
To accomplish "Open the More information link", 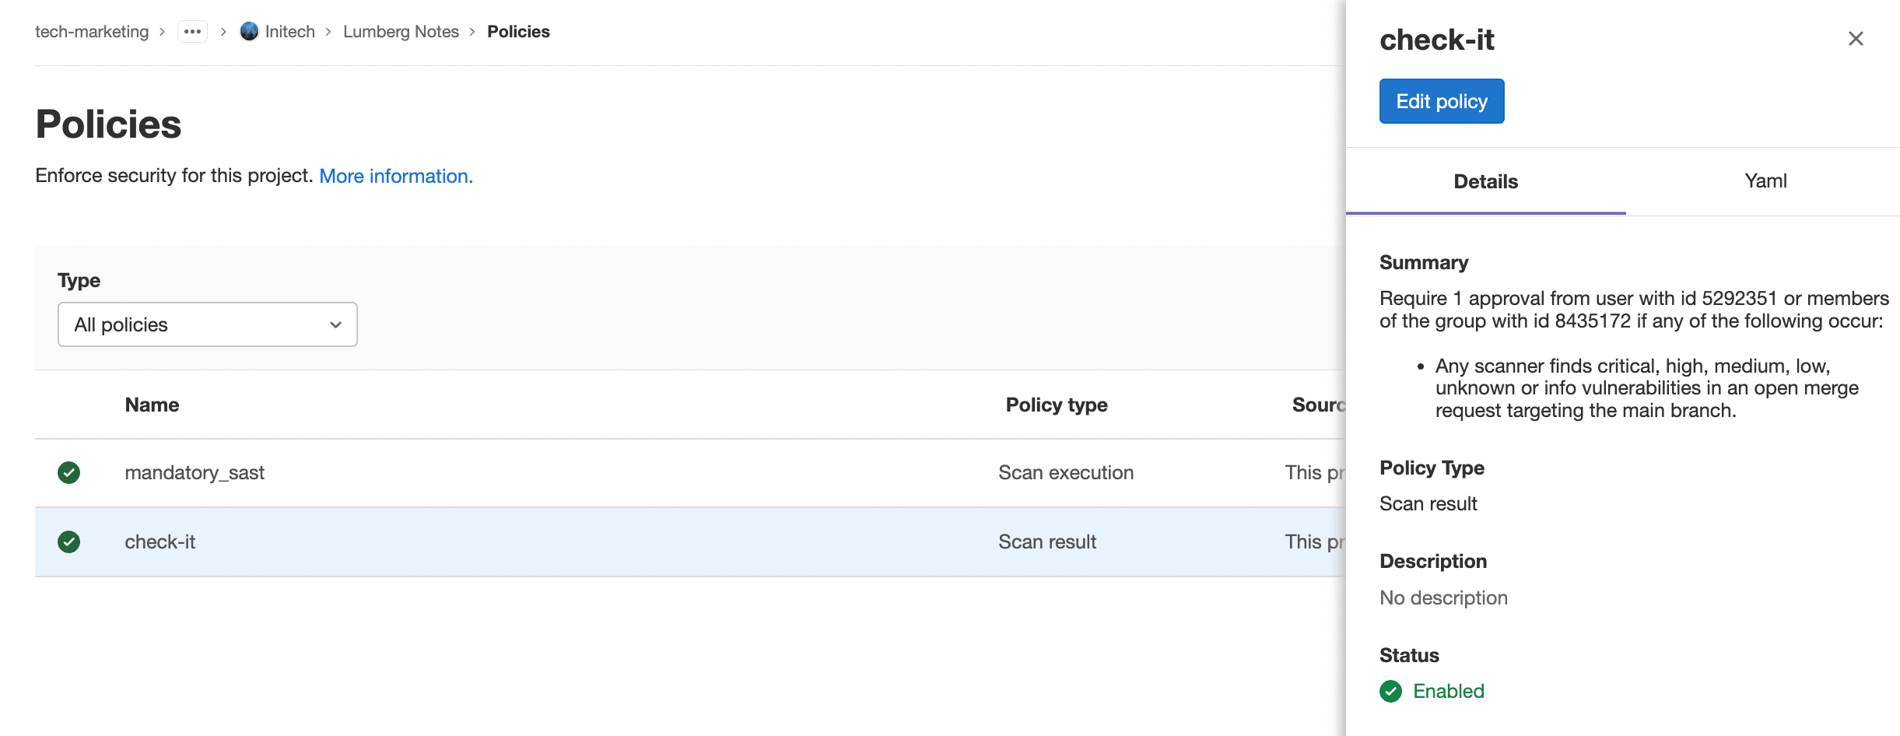I will coord(395,176).
